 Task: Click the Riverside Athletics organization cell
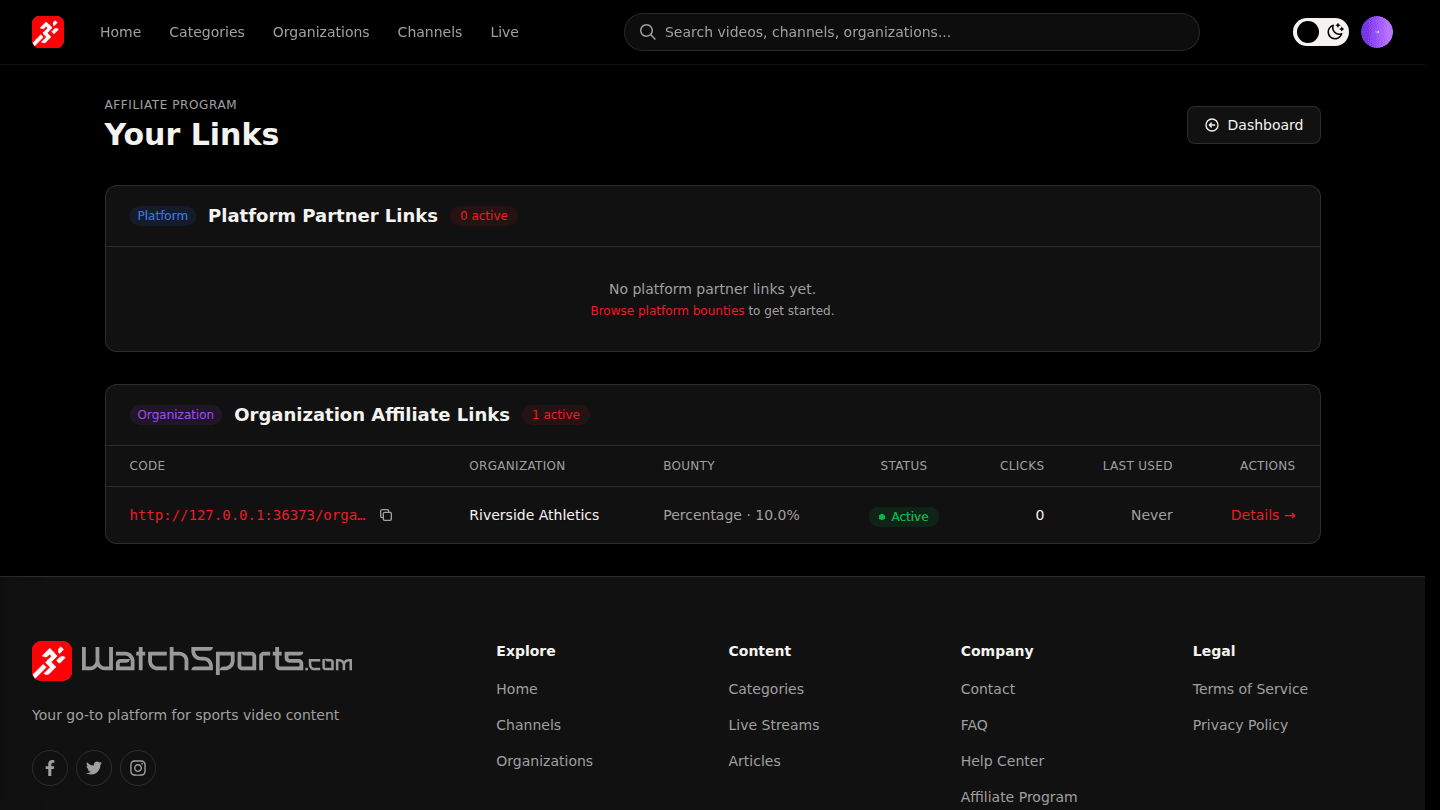pos(534,515)
